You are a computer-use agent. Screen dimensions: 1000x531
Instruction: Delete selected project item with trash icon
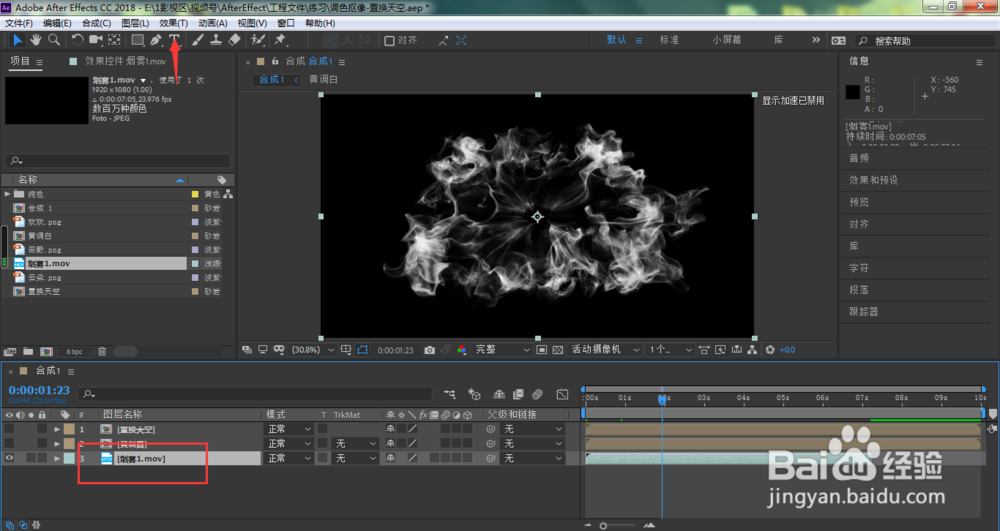tap(103, 352)
